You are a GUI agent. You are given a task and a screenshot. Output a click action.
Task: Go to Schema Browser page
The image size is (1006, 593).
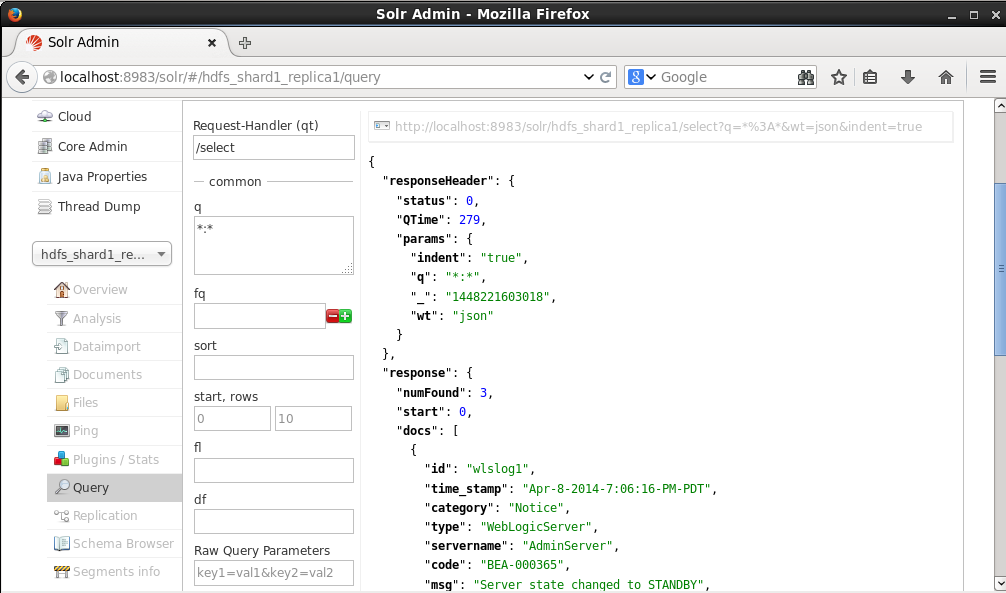tap(114, 544)
